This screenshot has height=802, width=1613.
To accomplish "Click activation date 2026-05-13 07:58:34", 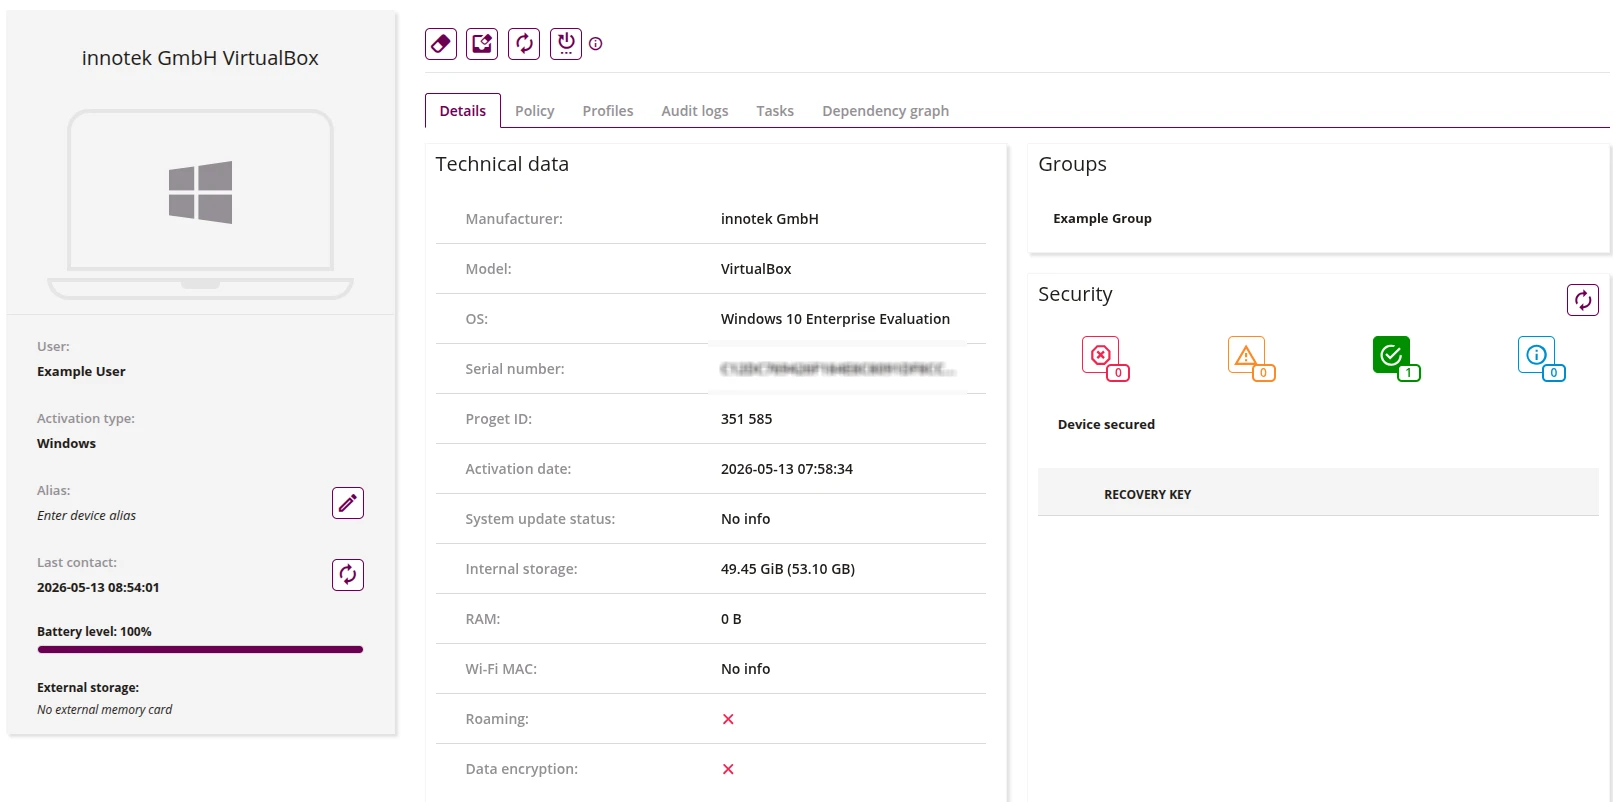I will tap(787, 469).
